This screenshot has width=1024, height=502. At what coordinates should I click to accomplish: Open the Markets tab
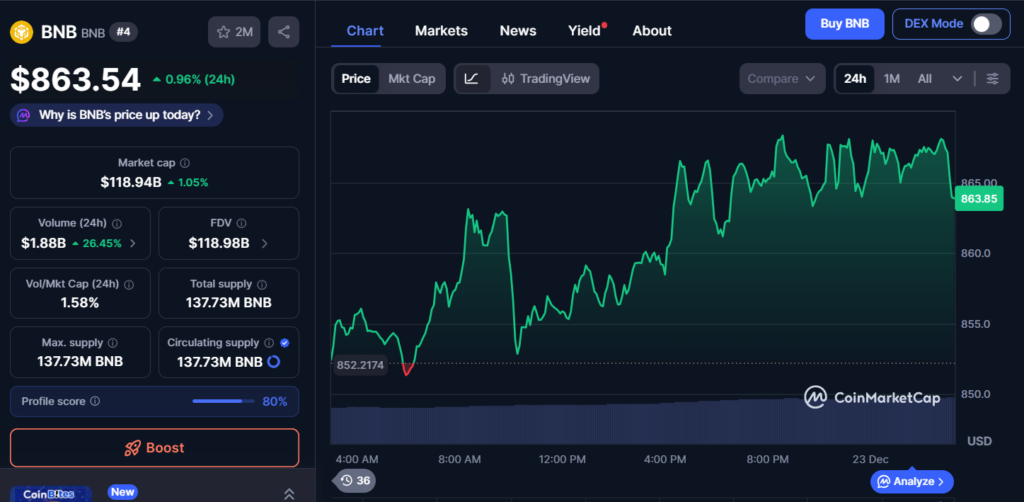[x=441, y=31]
